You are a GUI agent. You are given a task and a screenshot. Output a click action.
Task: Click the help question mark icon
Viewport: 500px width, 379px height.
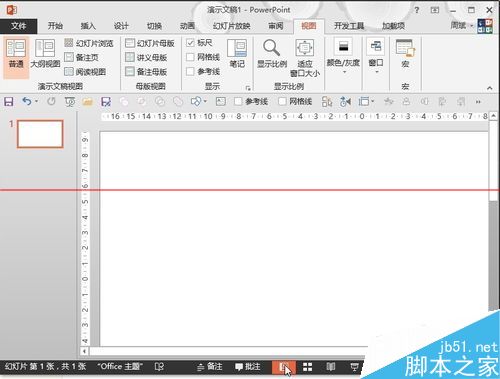pyautogui.click(x=417, y=10)
